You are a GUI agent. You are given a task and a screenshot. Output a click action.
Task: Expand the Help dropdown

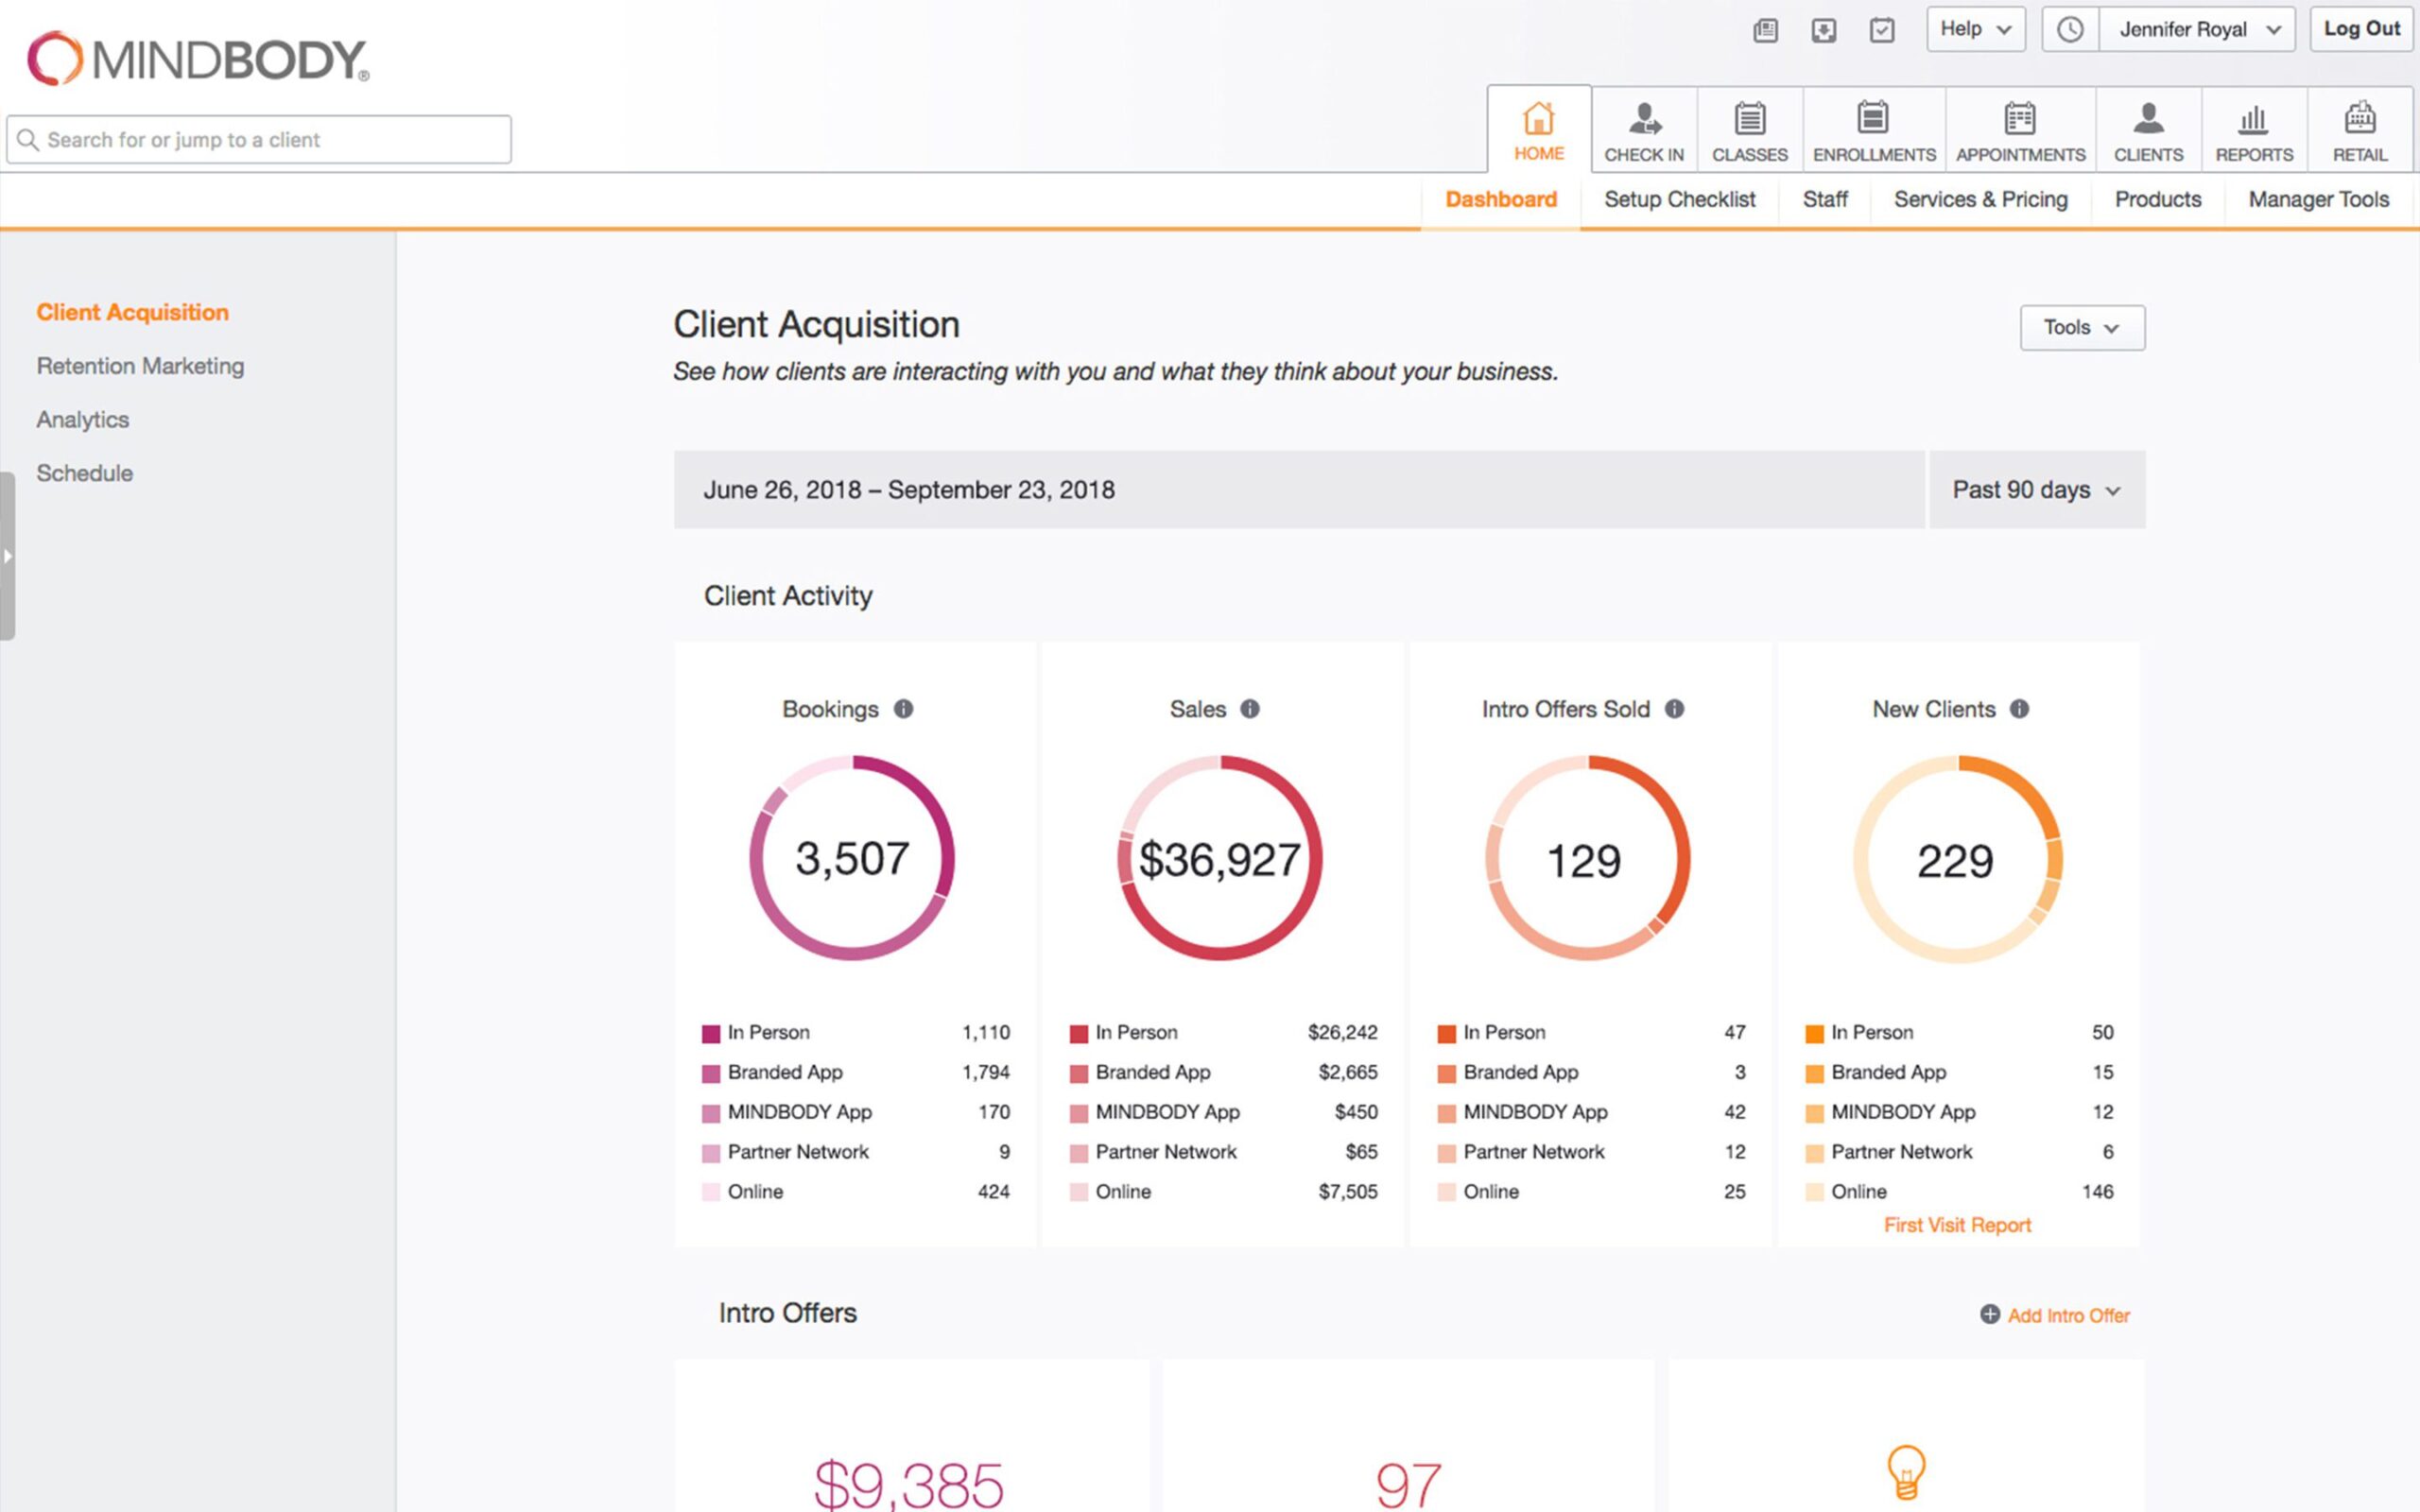pyautogui.click(x=1975, y=30)
